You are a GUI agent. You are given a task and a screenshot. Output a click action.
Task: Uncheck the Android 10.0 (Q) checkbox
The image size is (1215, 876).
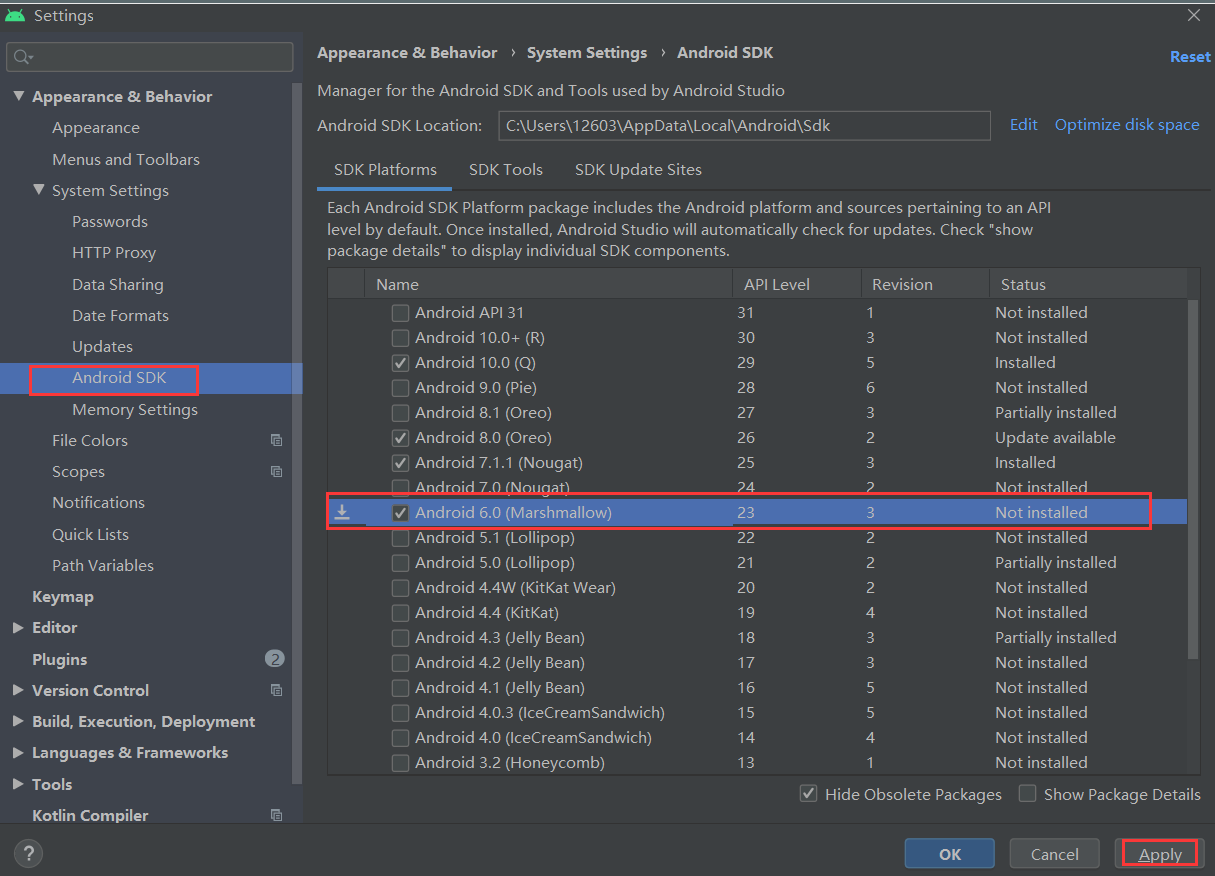click(x=400, y=362)
